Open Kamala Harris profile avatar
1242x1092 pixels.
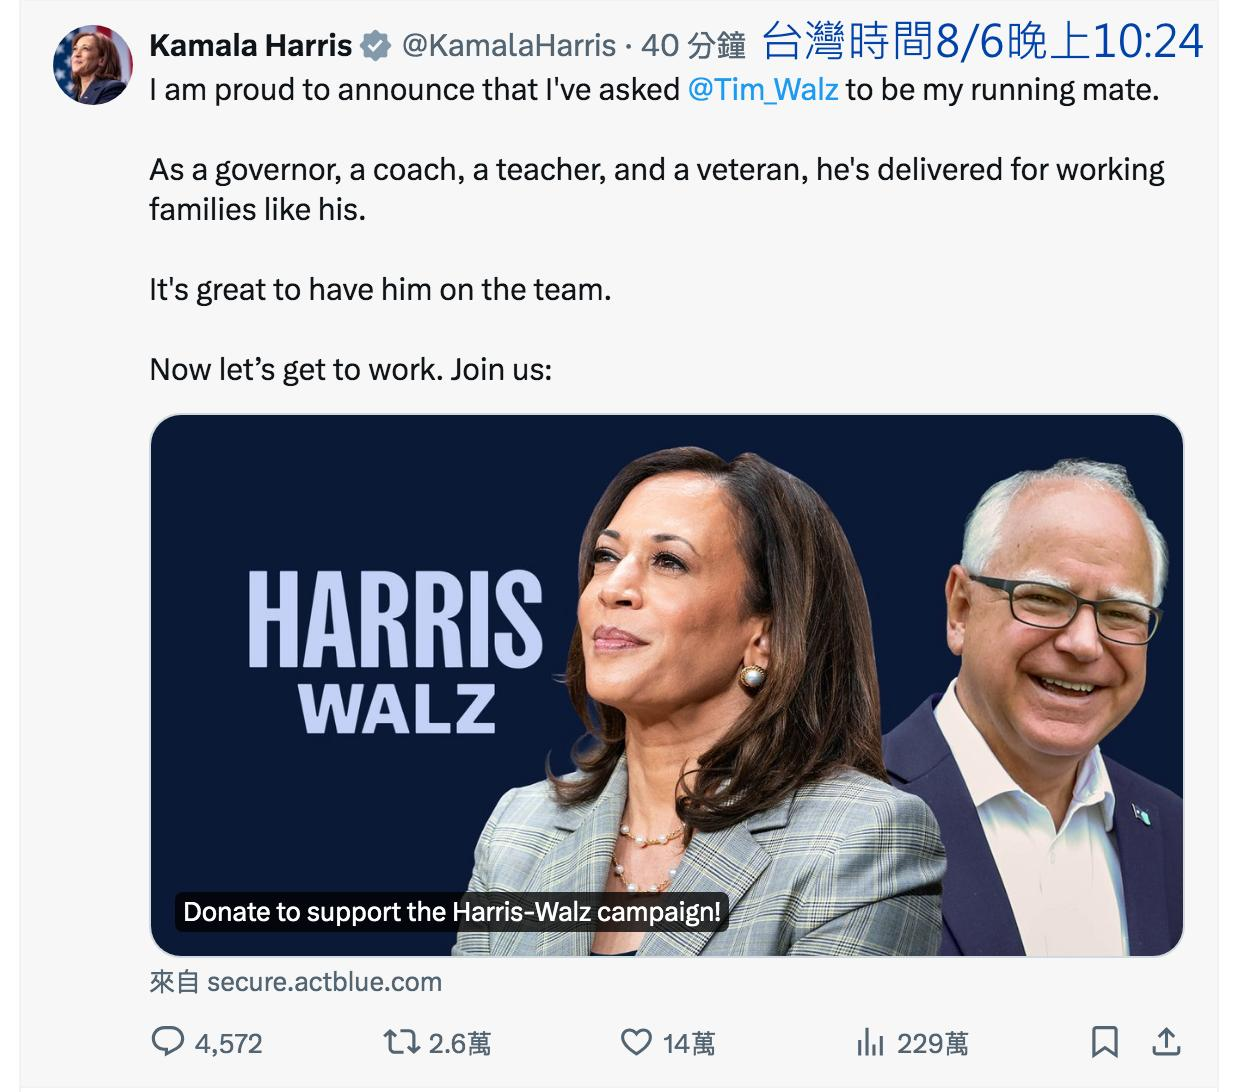[x=92, y=66]
